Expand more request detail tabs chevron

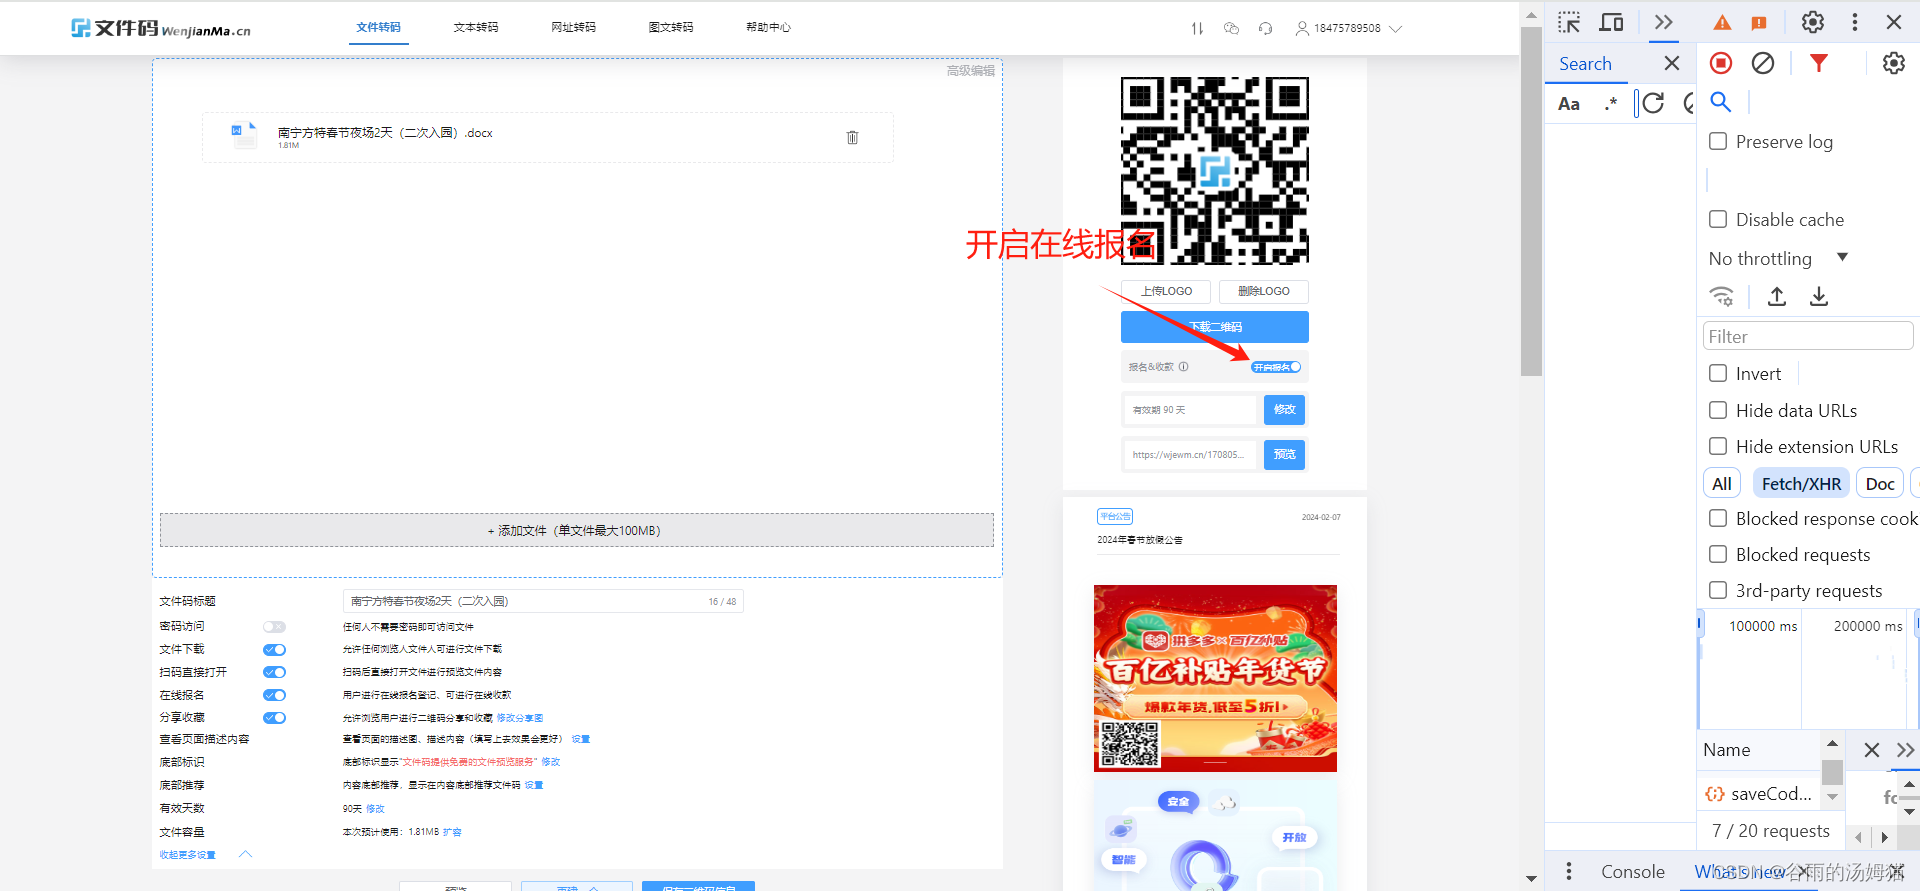(x=1906, y=750)
